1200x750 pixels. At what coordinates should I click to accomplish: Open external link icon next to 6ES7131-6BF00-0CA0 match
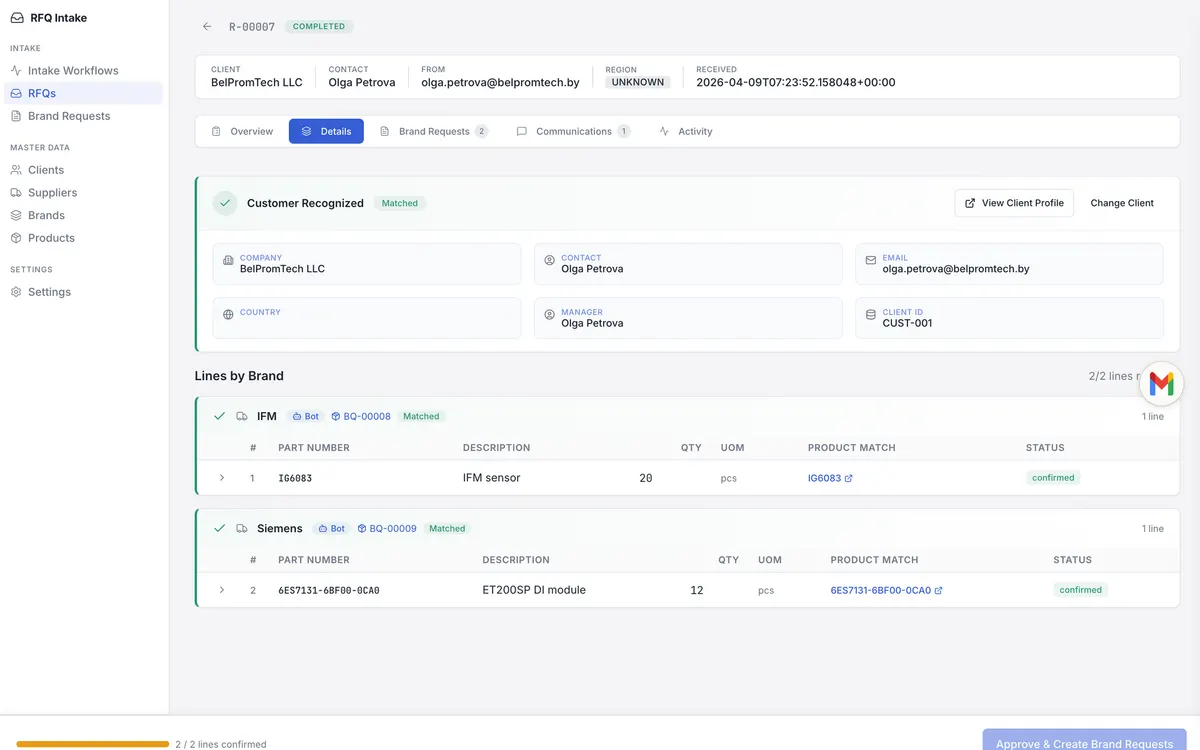click(938, 590)
